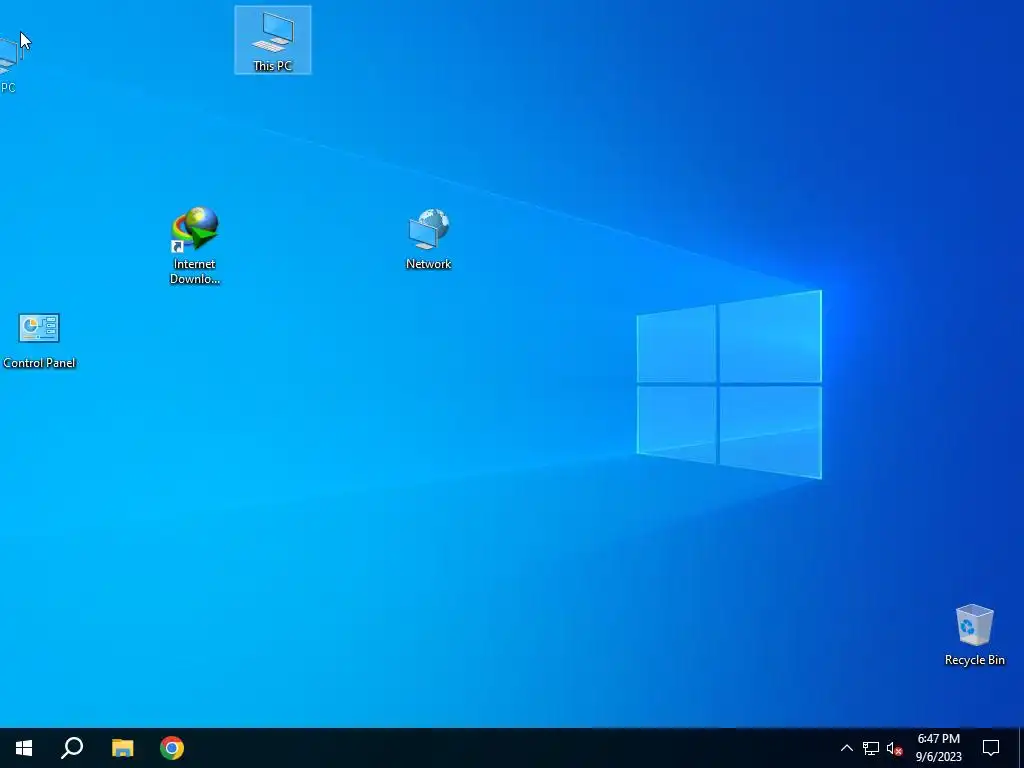Image resolution: width=1024 pixels, height=768 pixels.
Task: Click the Show desktop strip at taskbar end
Action: (x=1021, y=748)
